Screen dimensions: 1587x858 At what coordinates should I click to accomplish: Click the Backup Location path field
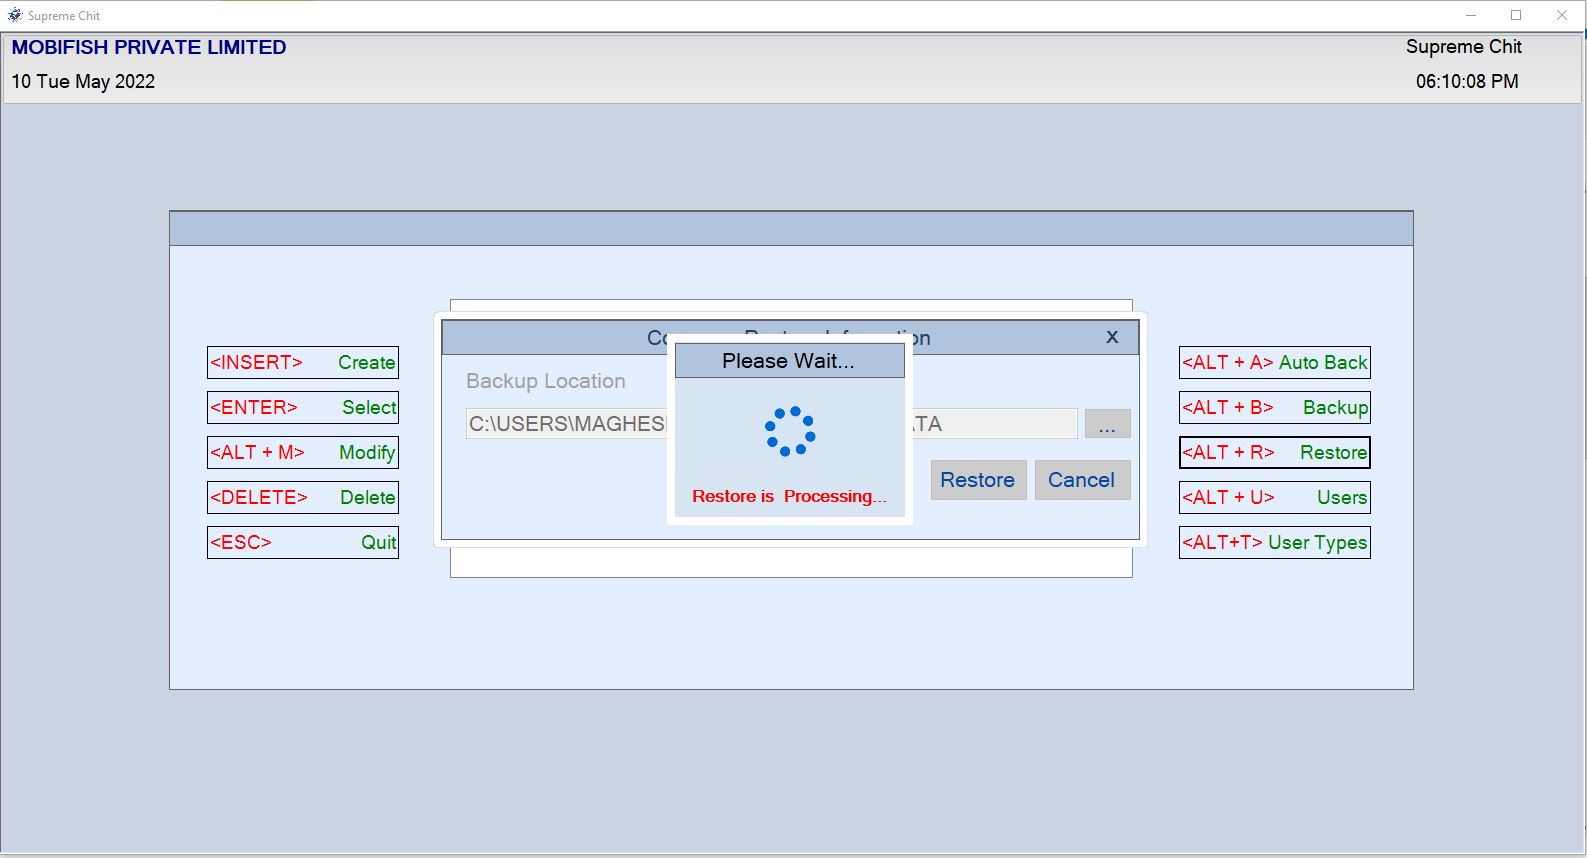coord(772,424)
